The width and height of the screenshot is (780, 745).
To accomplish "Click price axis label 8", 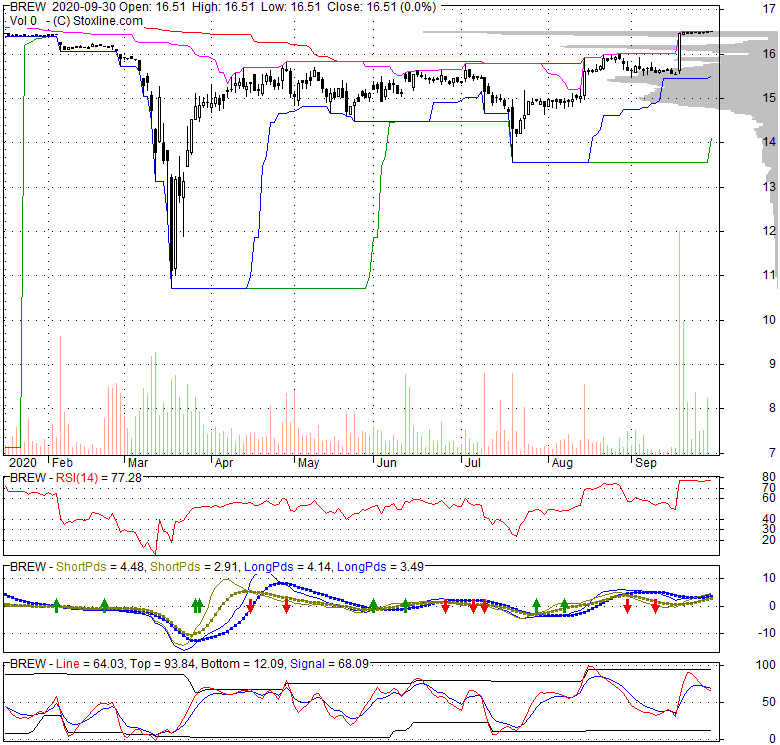I will pos(772,408).
